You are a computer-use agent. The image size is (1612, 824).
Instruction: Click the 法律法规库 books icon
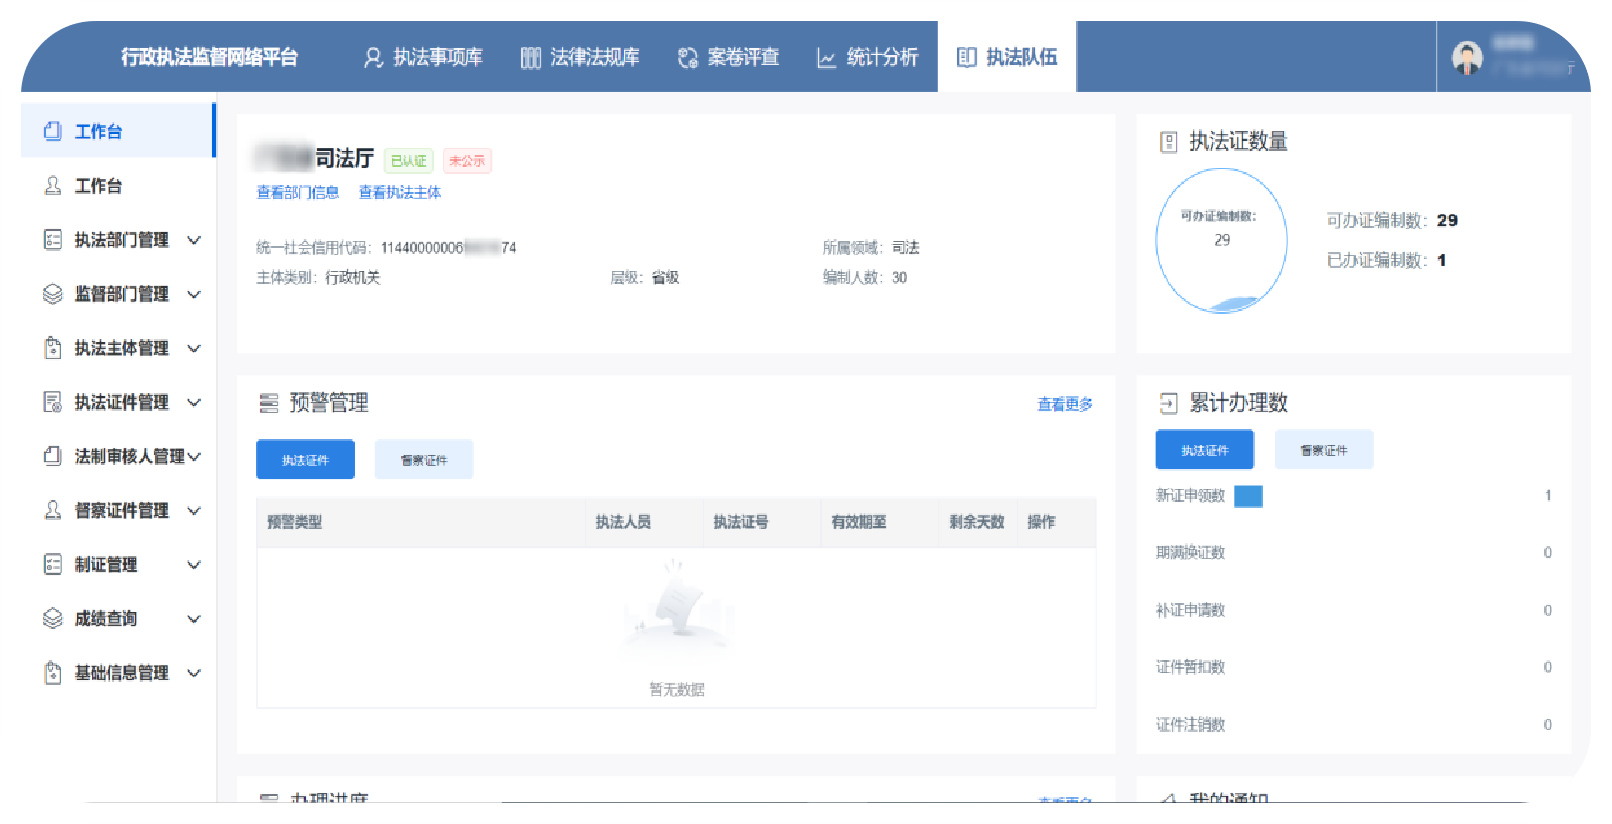530,58
